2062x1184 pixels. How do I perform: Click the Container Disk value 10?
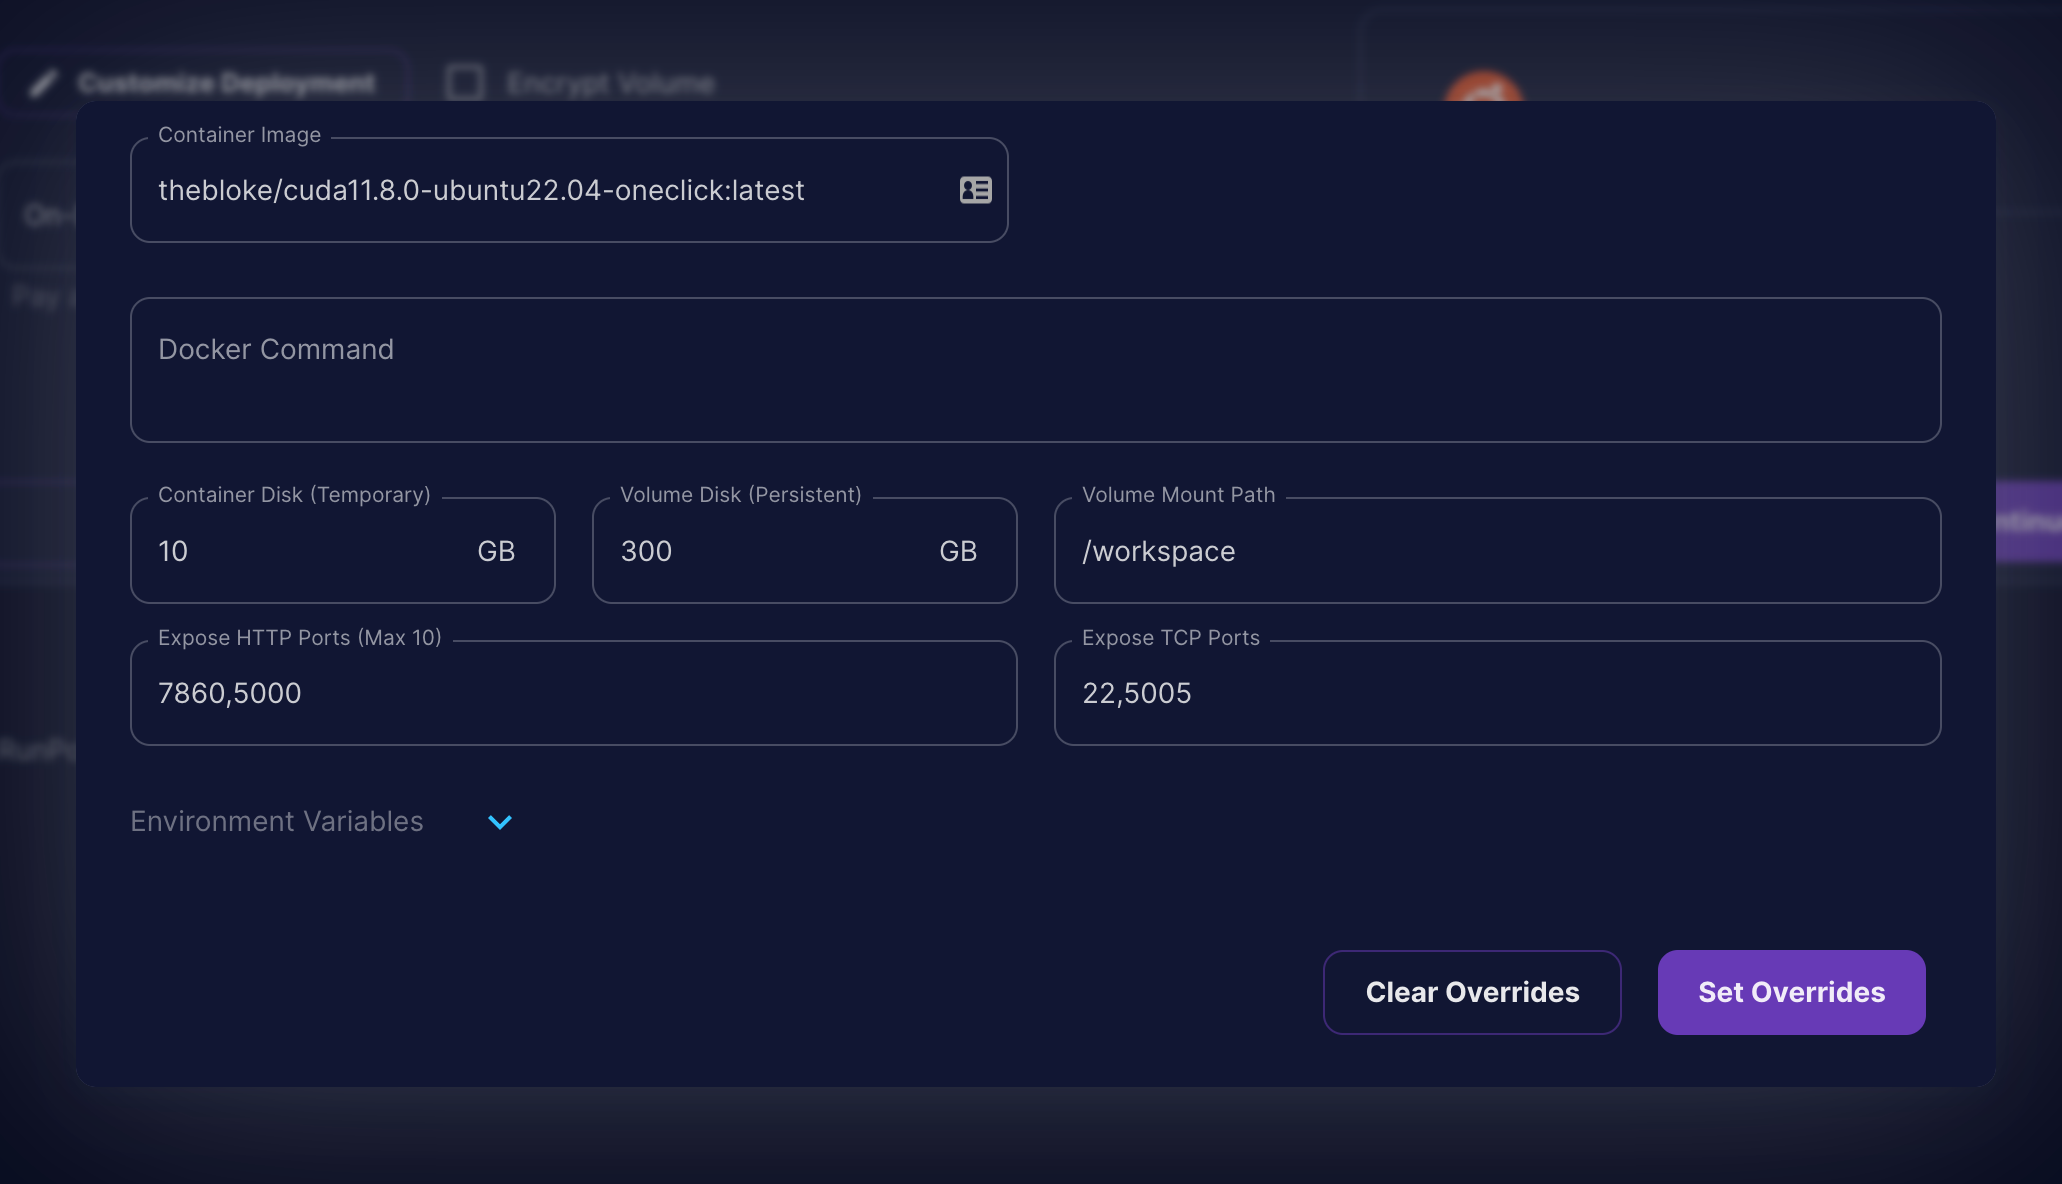pyautogui.click(x=174, y=551)
